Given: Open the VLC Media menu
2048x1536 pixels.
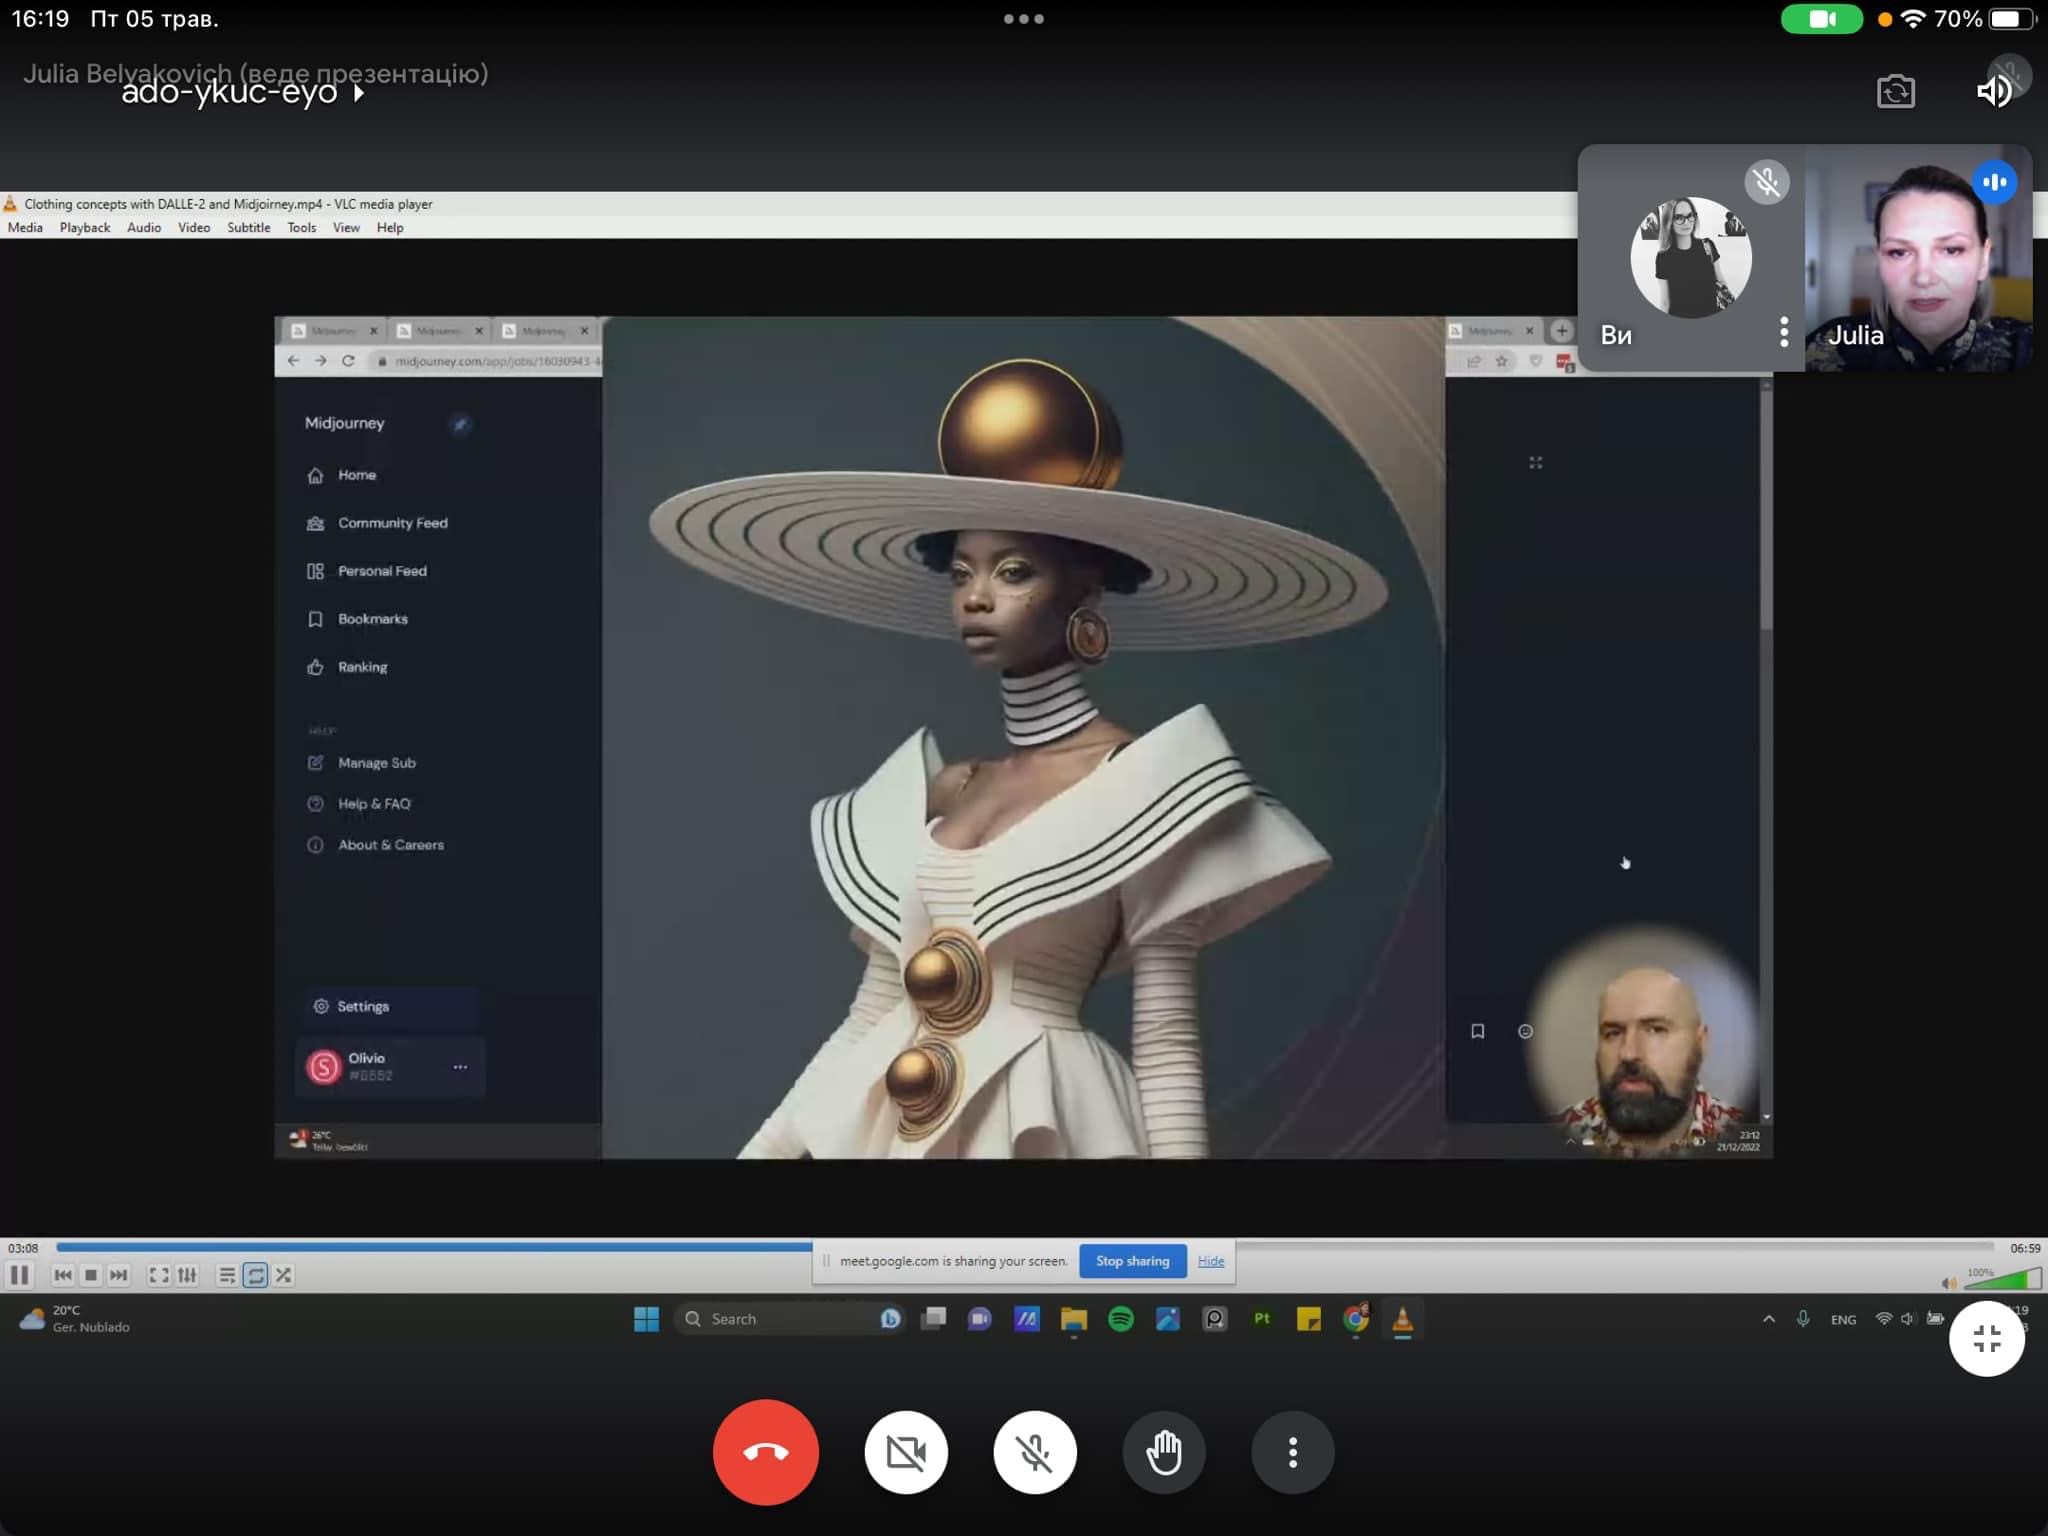Looking at the screenshot, I should pos(25,227).
